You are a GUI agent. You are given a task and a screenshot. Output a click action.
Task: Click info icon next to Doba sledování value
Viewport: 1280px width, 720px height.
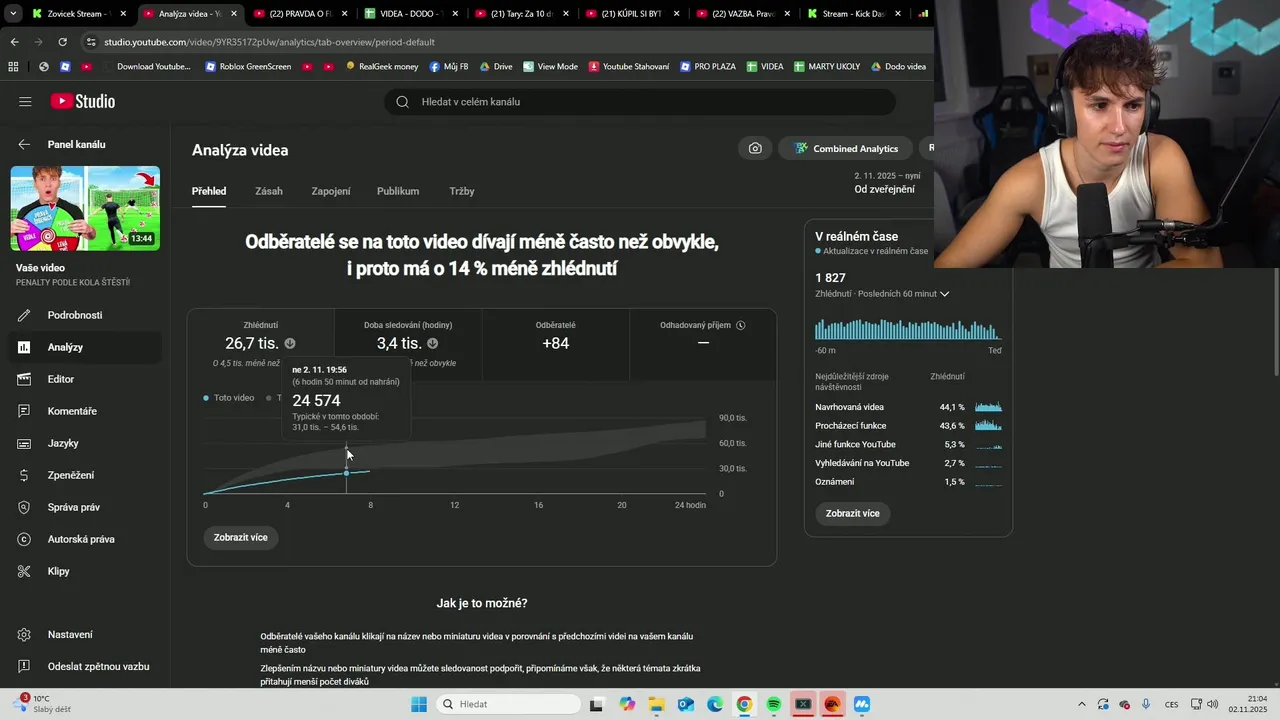432,344
